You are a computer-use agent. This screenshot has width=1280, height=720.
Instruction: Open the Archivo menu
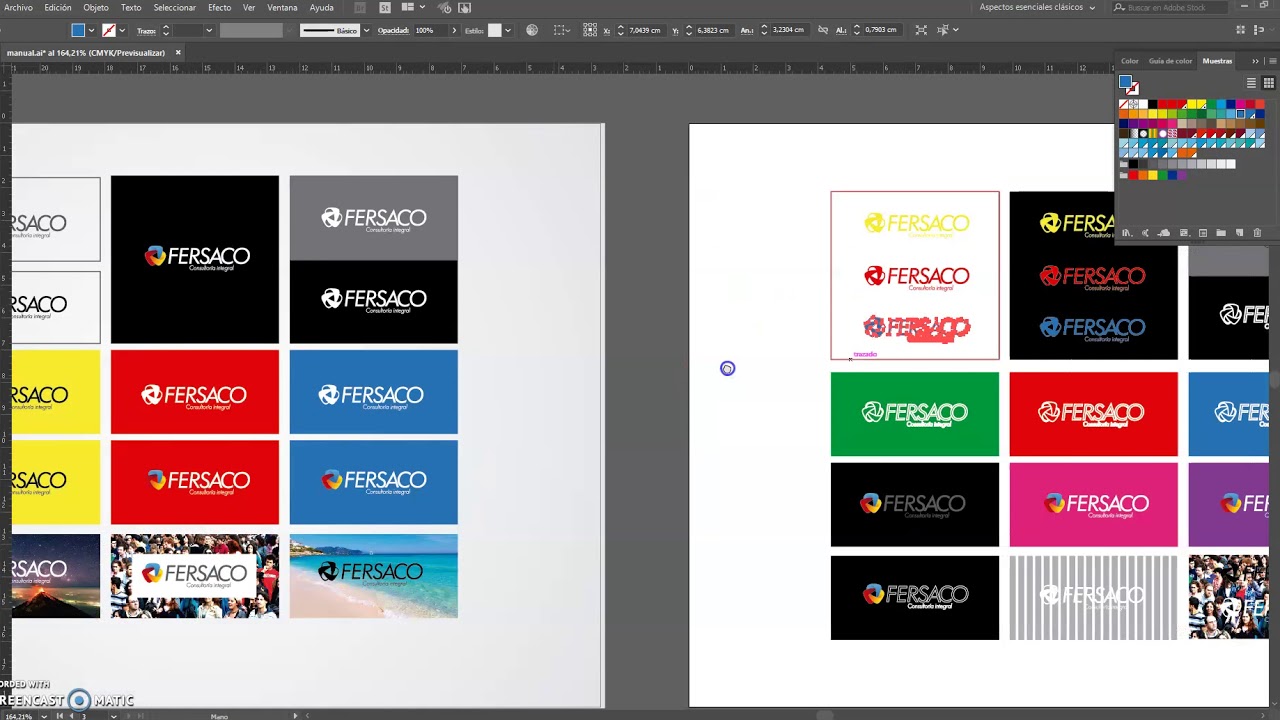point(18,7)
